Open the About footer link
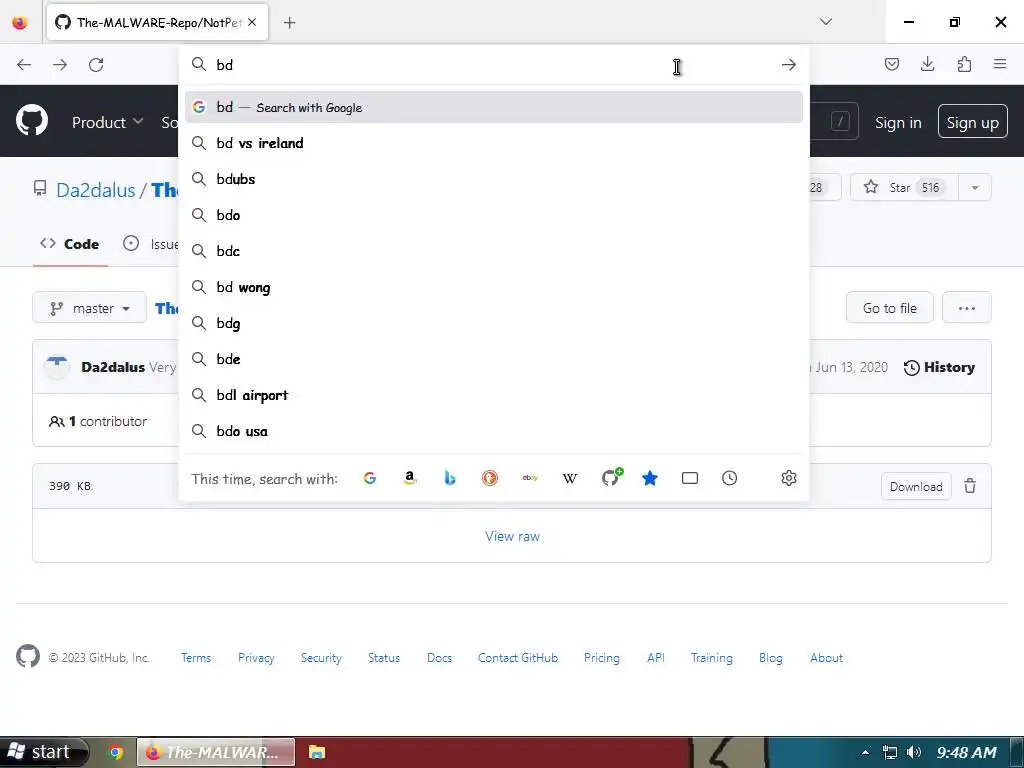This screenshot has height=768, width=1024. [826, 658]
